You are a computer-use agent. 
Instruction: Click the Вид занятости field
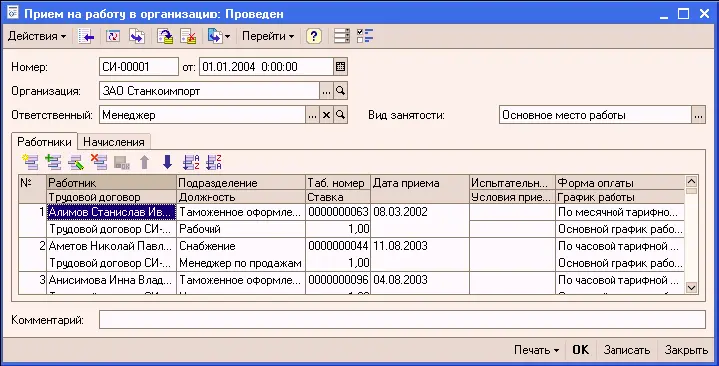595,115
